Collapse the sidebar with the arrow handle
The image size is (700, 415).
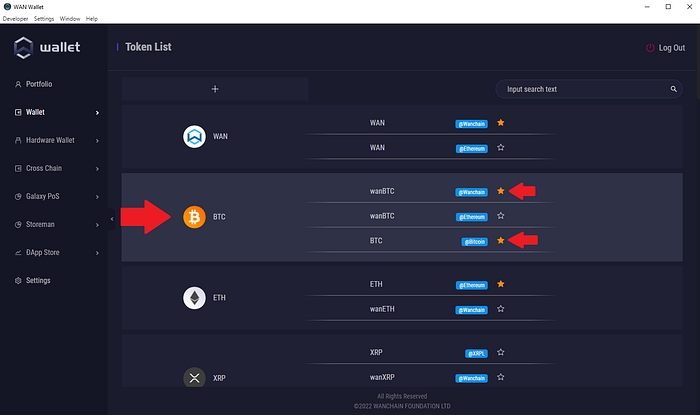coord(111,217)
